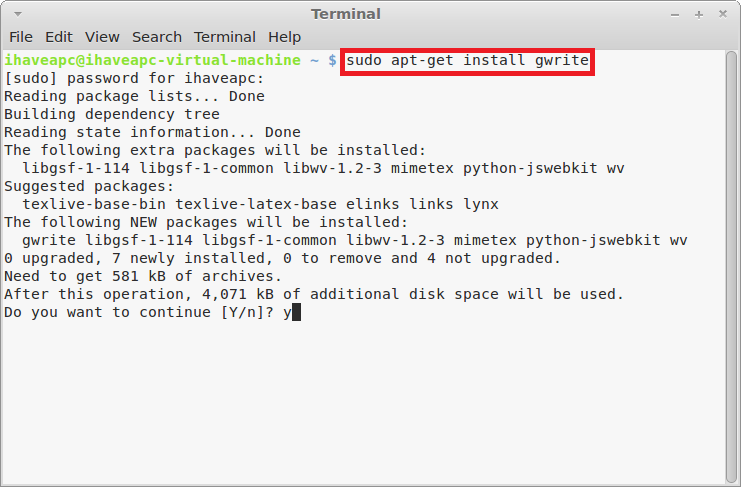
Task: Click the vertical scrollbar on the right
Action: pyautogui.click(x=732, y=267)
